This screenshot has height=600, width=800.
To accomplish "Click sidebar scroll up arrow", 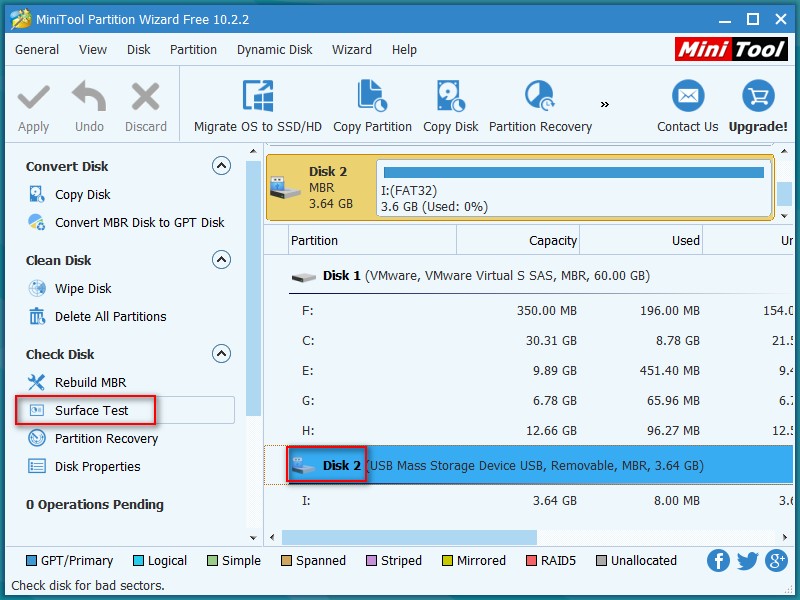I will coord(253,152).
